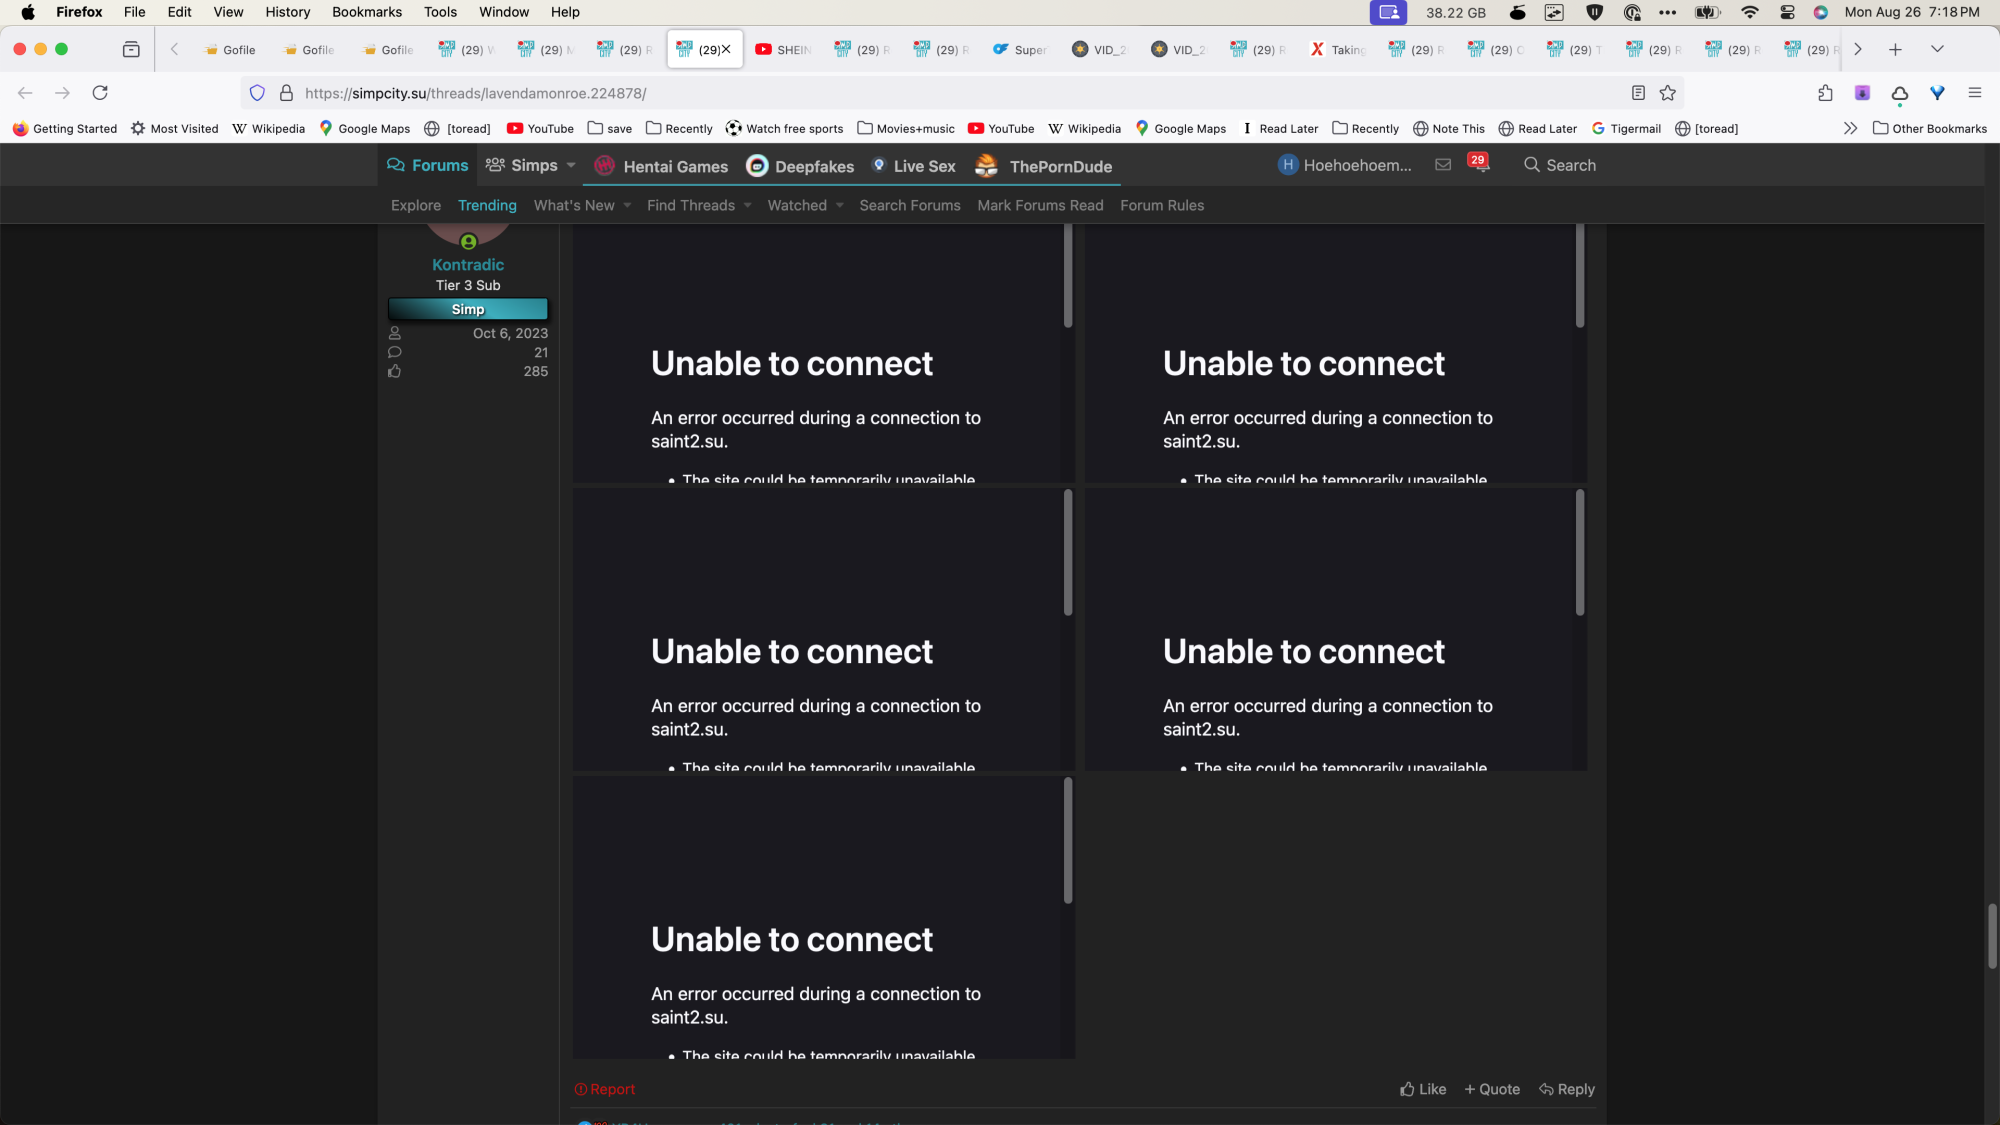Click the reload page icon
2000x1125 pixels.
[x=100, y=93]
